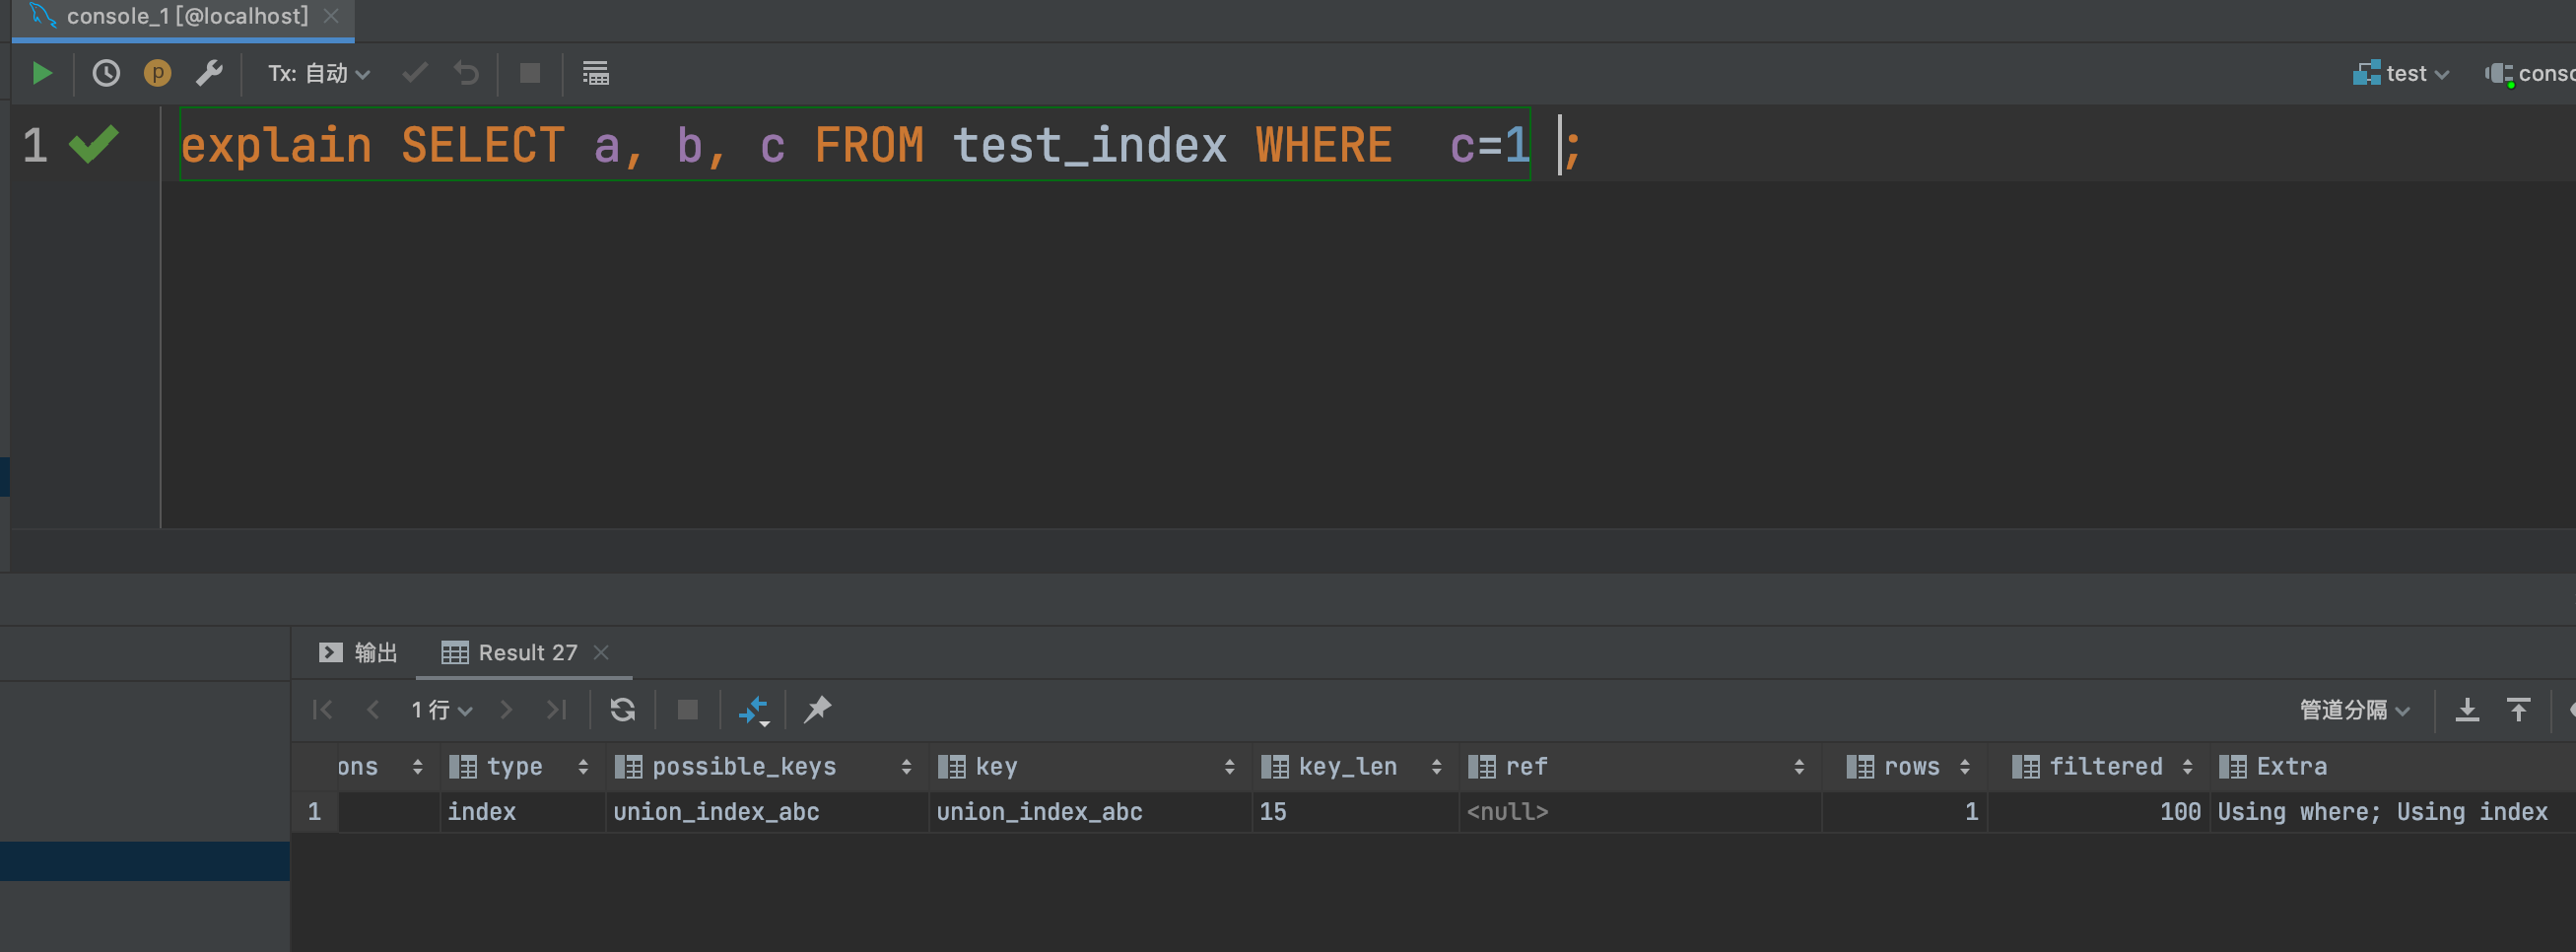This screenshot has height=952, width=2576.
Task: Click stop icon in the result toolbar
Action: [x=688, y=710]
